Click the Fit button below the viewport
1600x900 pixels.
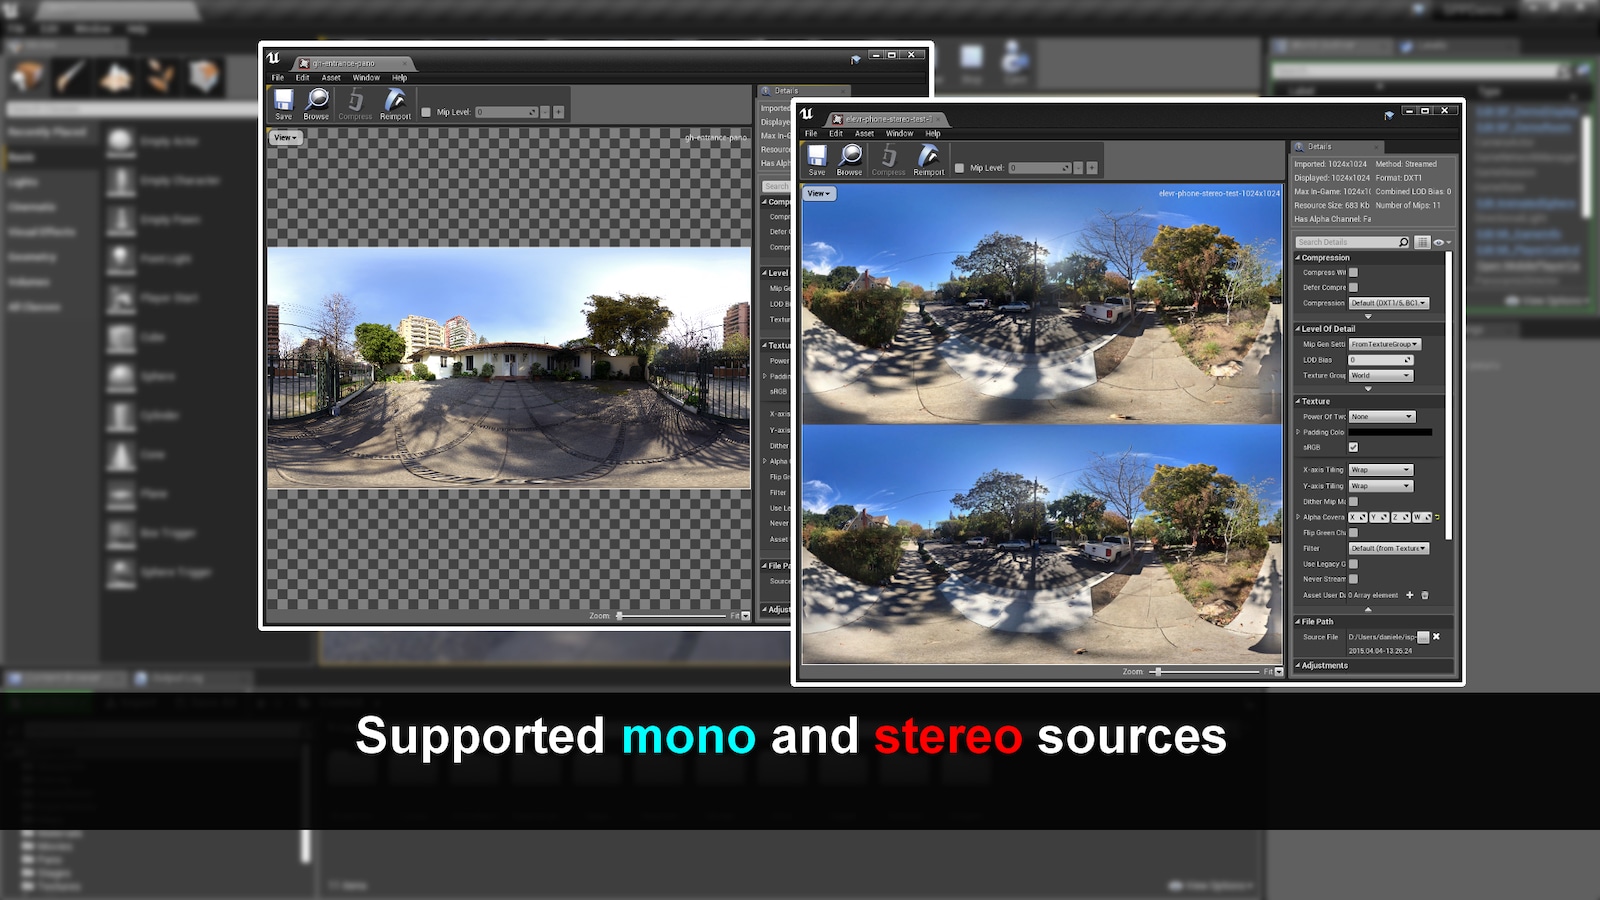1267,673
